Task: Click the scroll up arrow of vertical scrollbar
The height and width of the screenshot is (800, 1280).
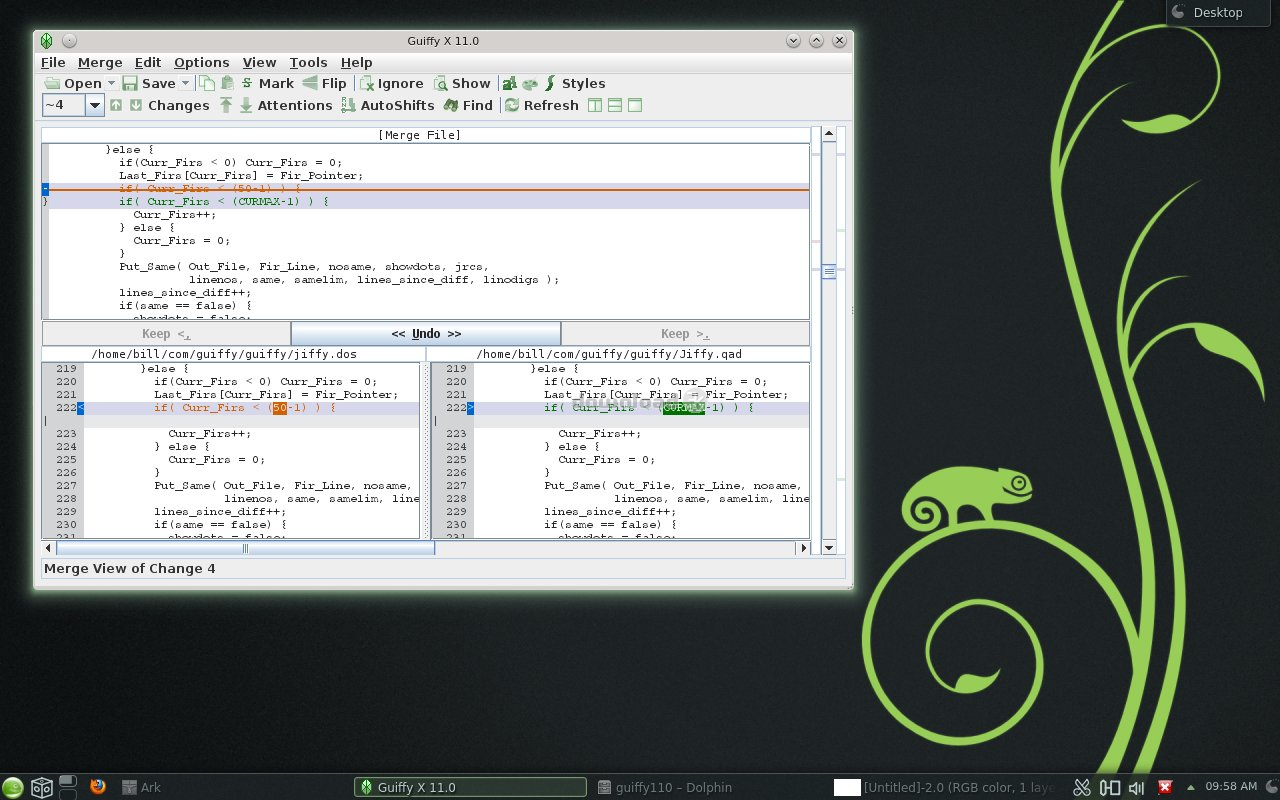Action: [x=829, y=133]
